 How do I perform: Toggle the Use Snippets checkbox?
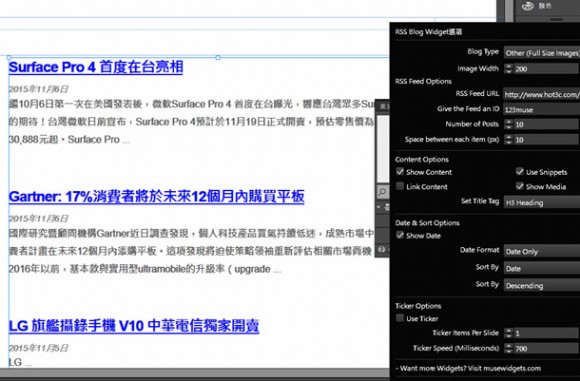520,171
